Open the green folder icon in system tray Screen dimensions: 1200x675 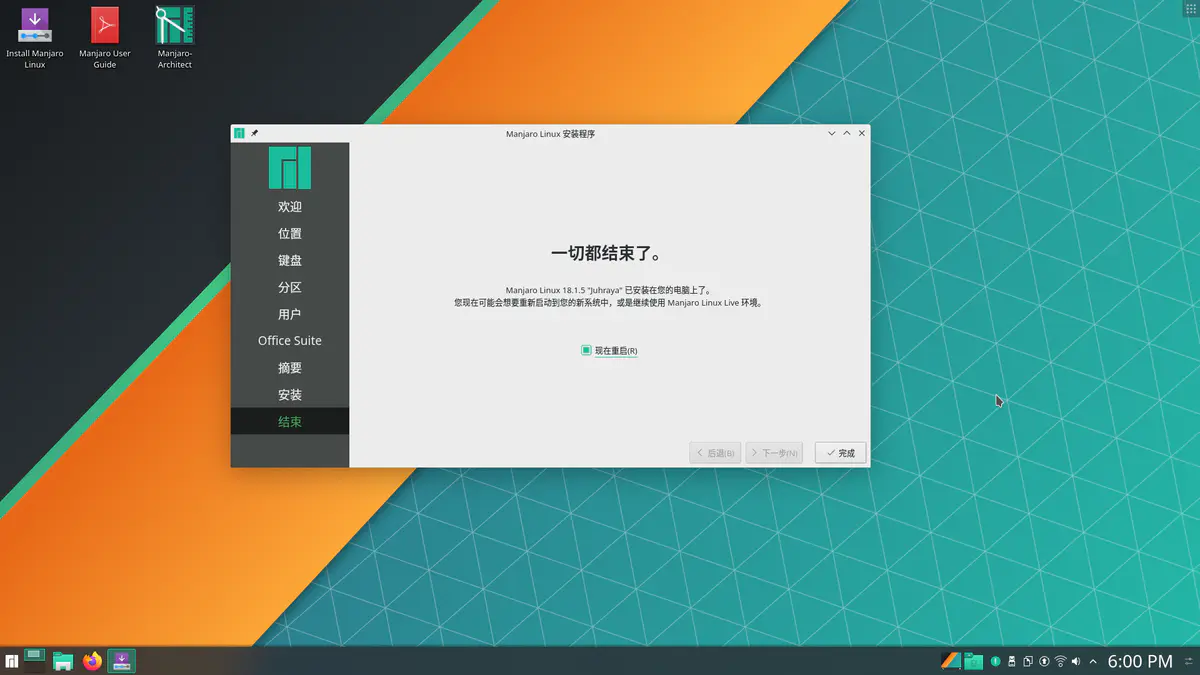[973, 661]
